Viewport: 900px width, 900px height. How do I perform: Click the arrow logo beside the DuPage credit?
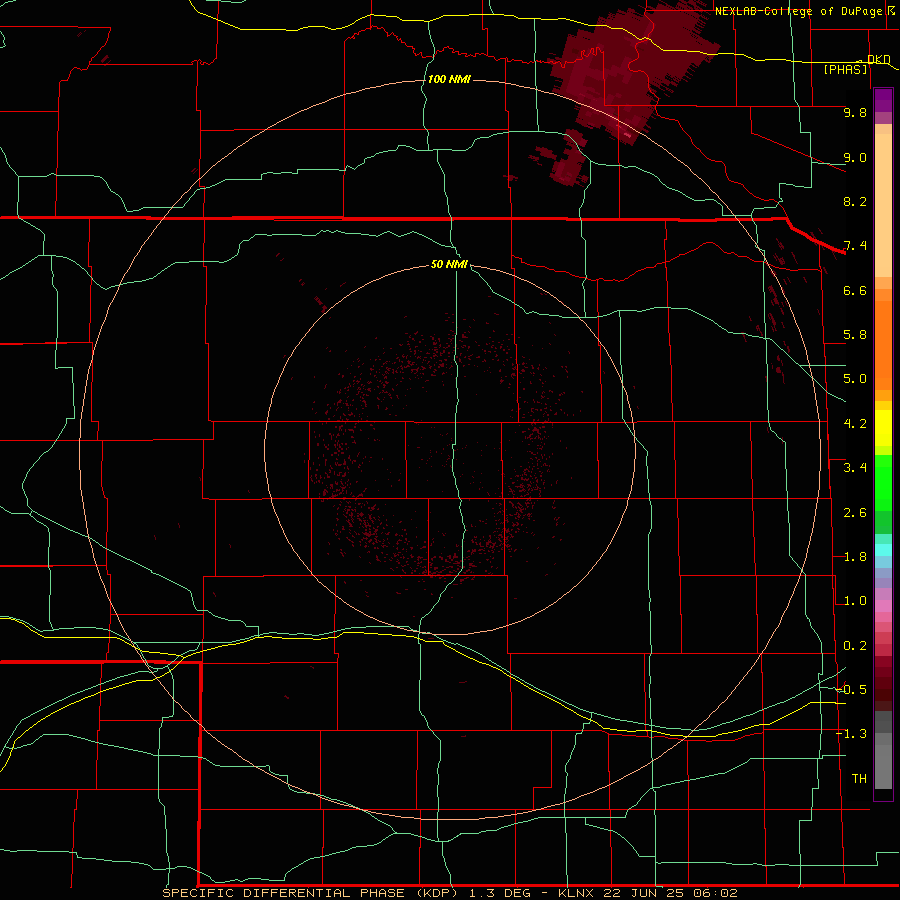(x=893, y=11)
